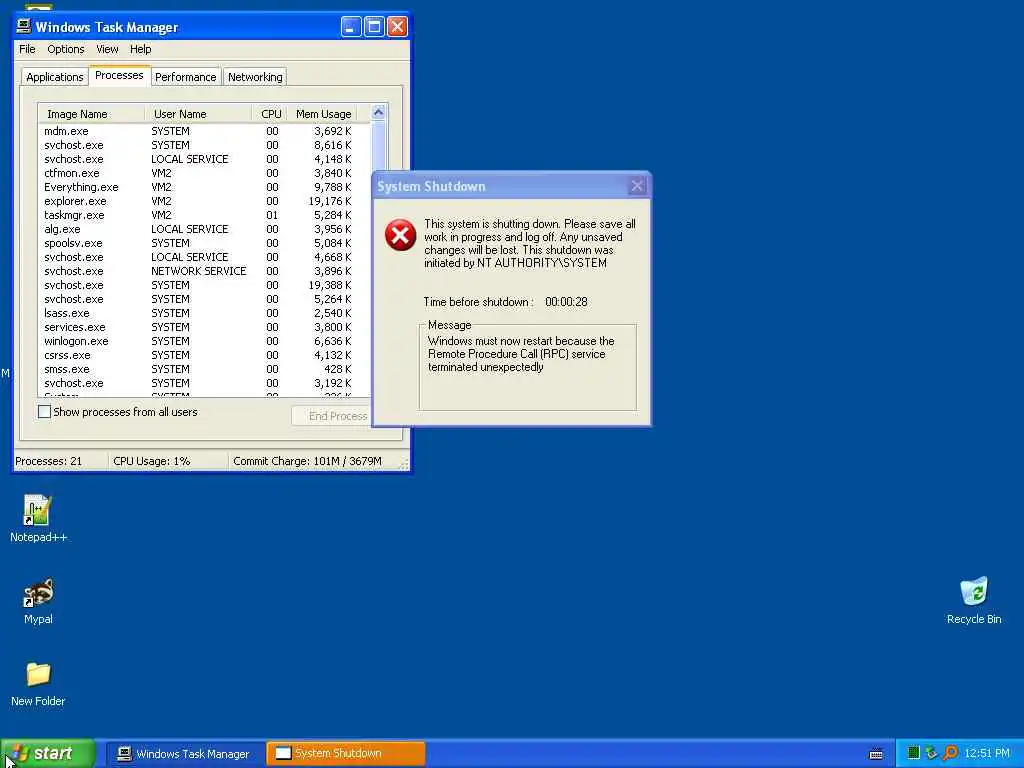1024x768 pixels.
Task: Minimize the Windows Task Manager window
Action: coord(351,27)
